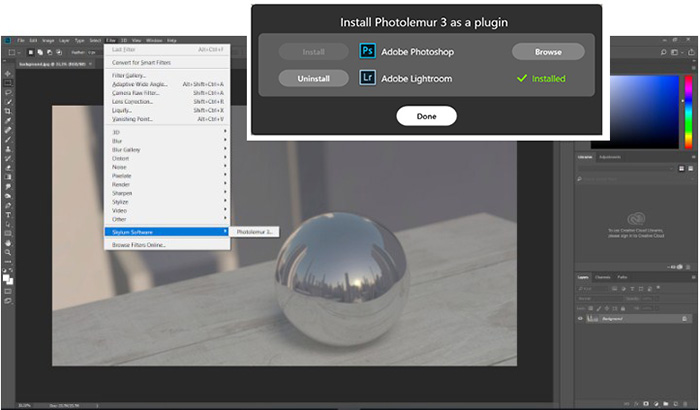Click Add to selection option icon
This screenshot has width=700, height=410.
pos(40,52)
